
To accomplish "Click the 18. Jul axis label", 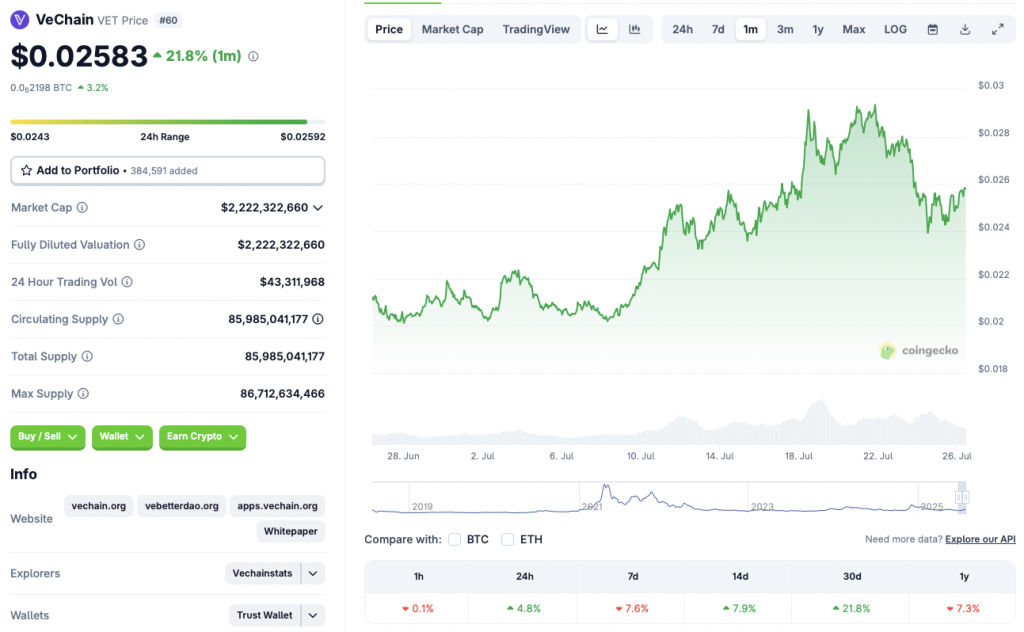I will click(x=799, y=456).
